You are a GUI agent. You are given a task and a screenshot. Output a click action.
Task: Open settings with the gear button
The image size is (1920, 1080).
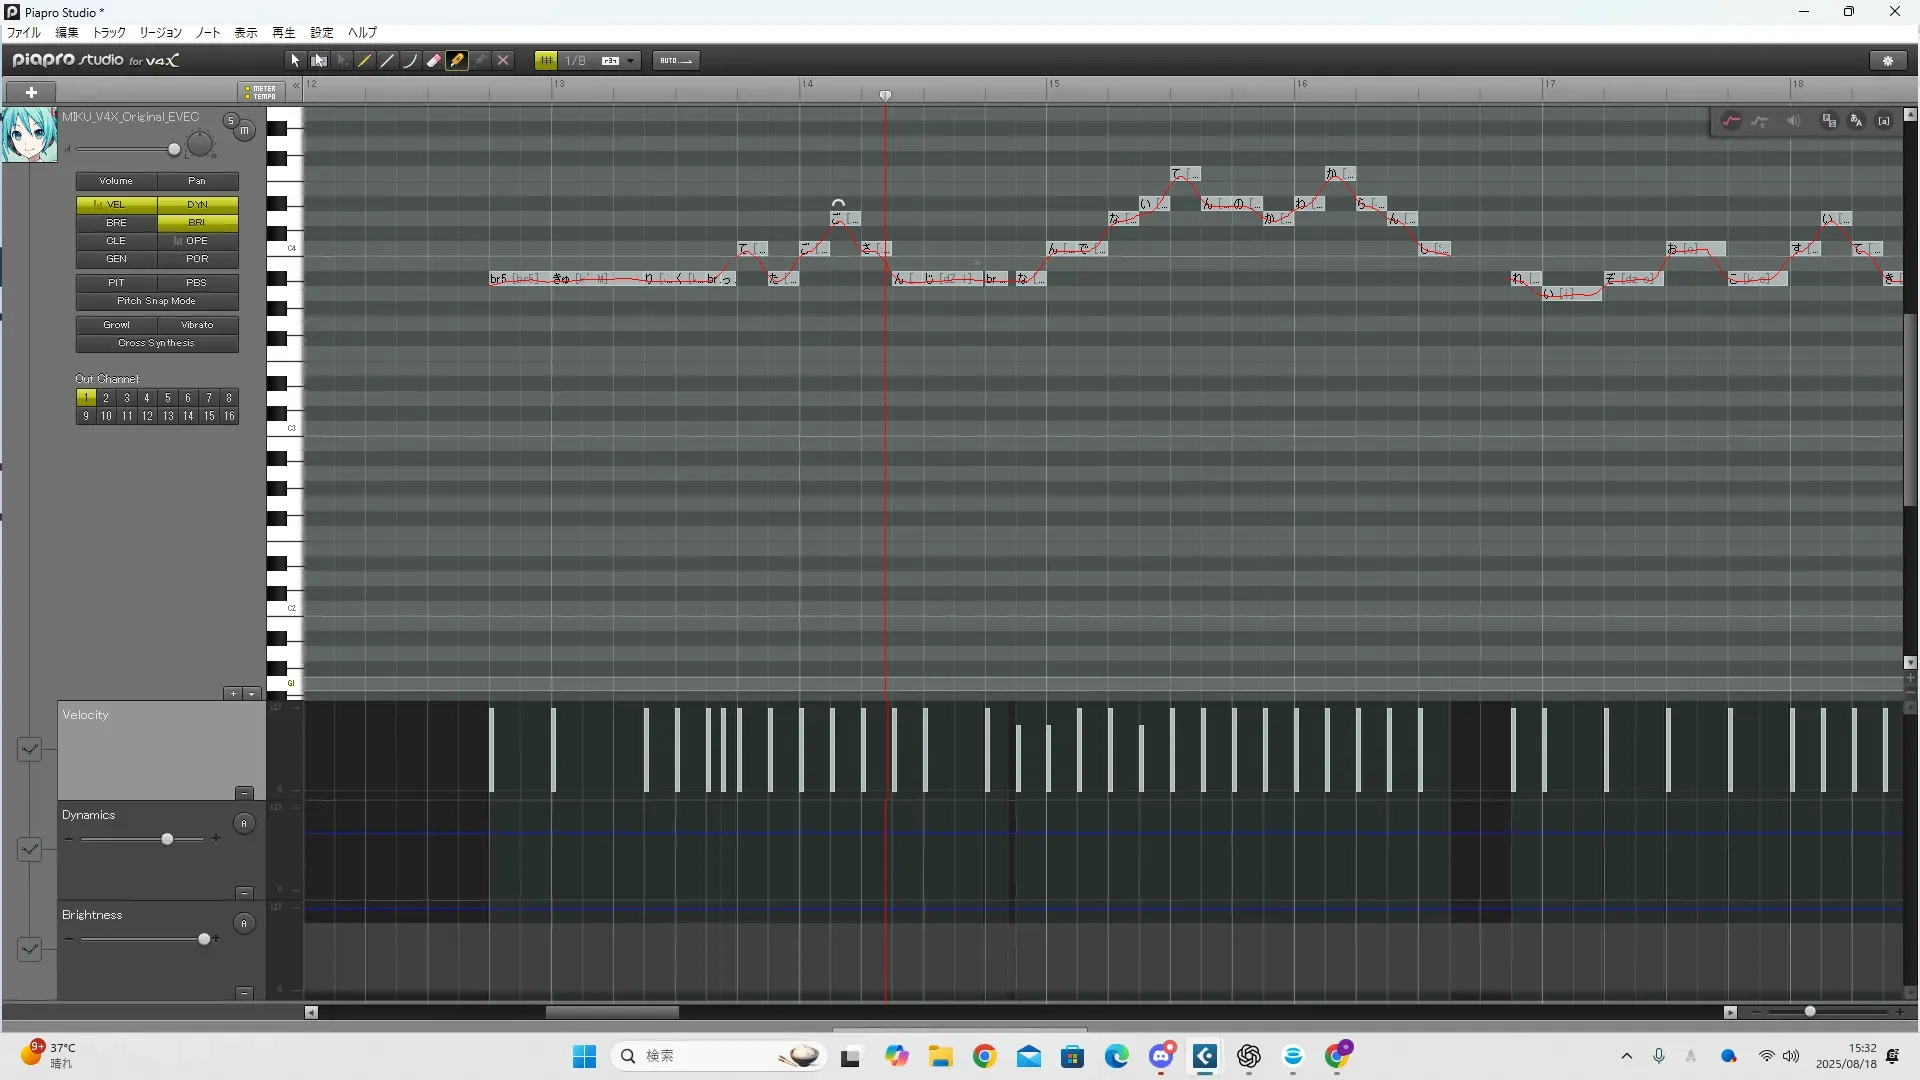pos(1888,61)
